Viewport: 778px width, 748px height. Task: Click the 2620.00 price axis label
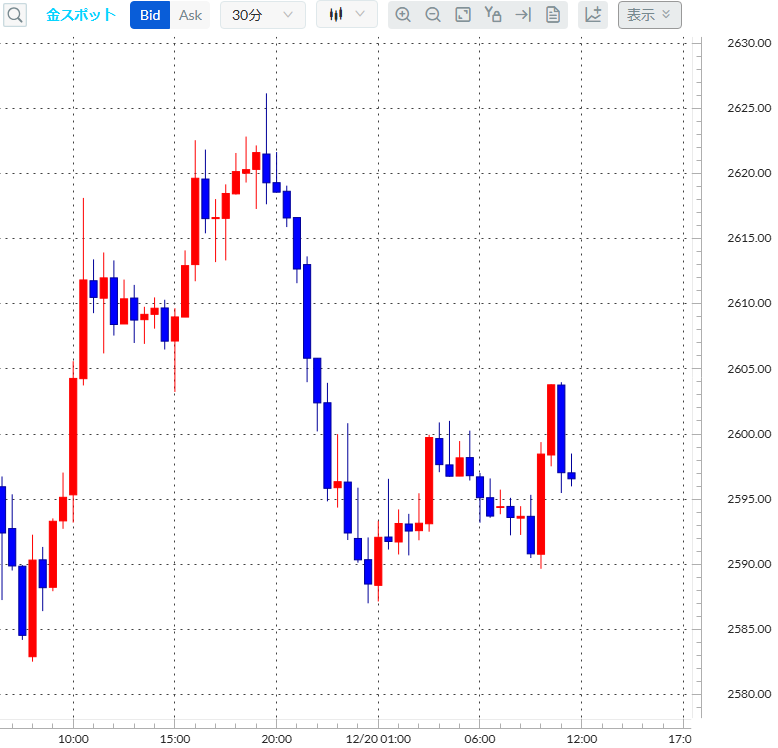(749, 173)
